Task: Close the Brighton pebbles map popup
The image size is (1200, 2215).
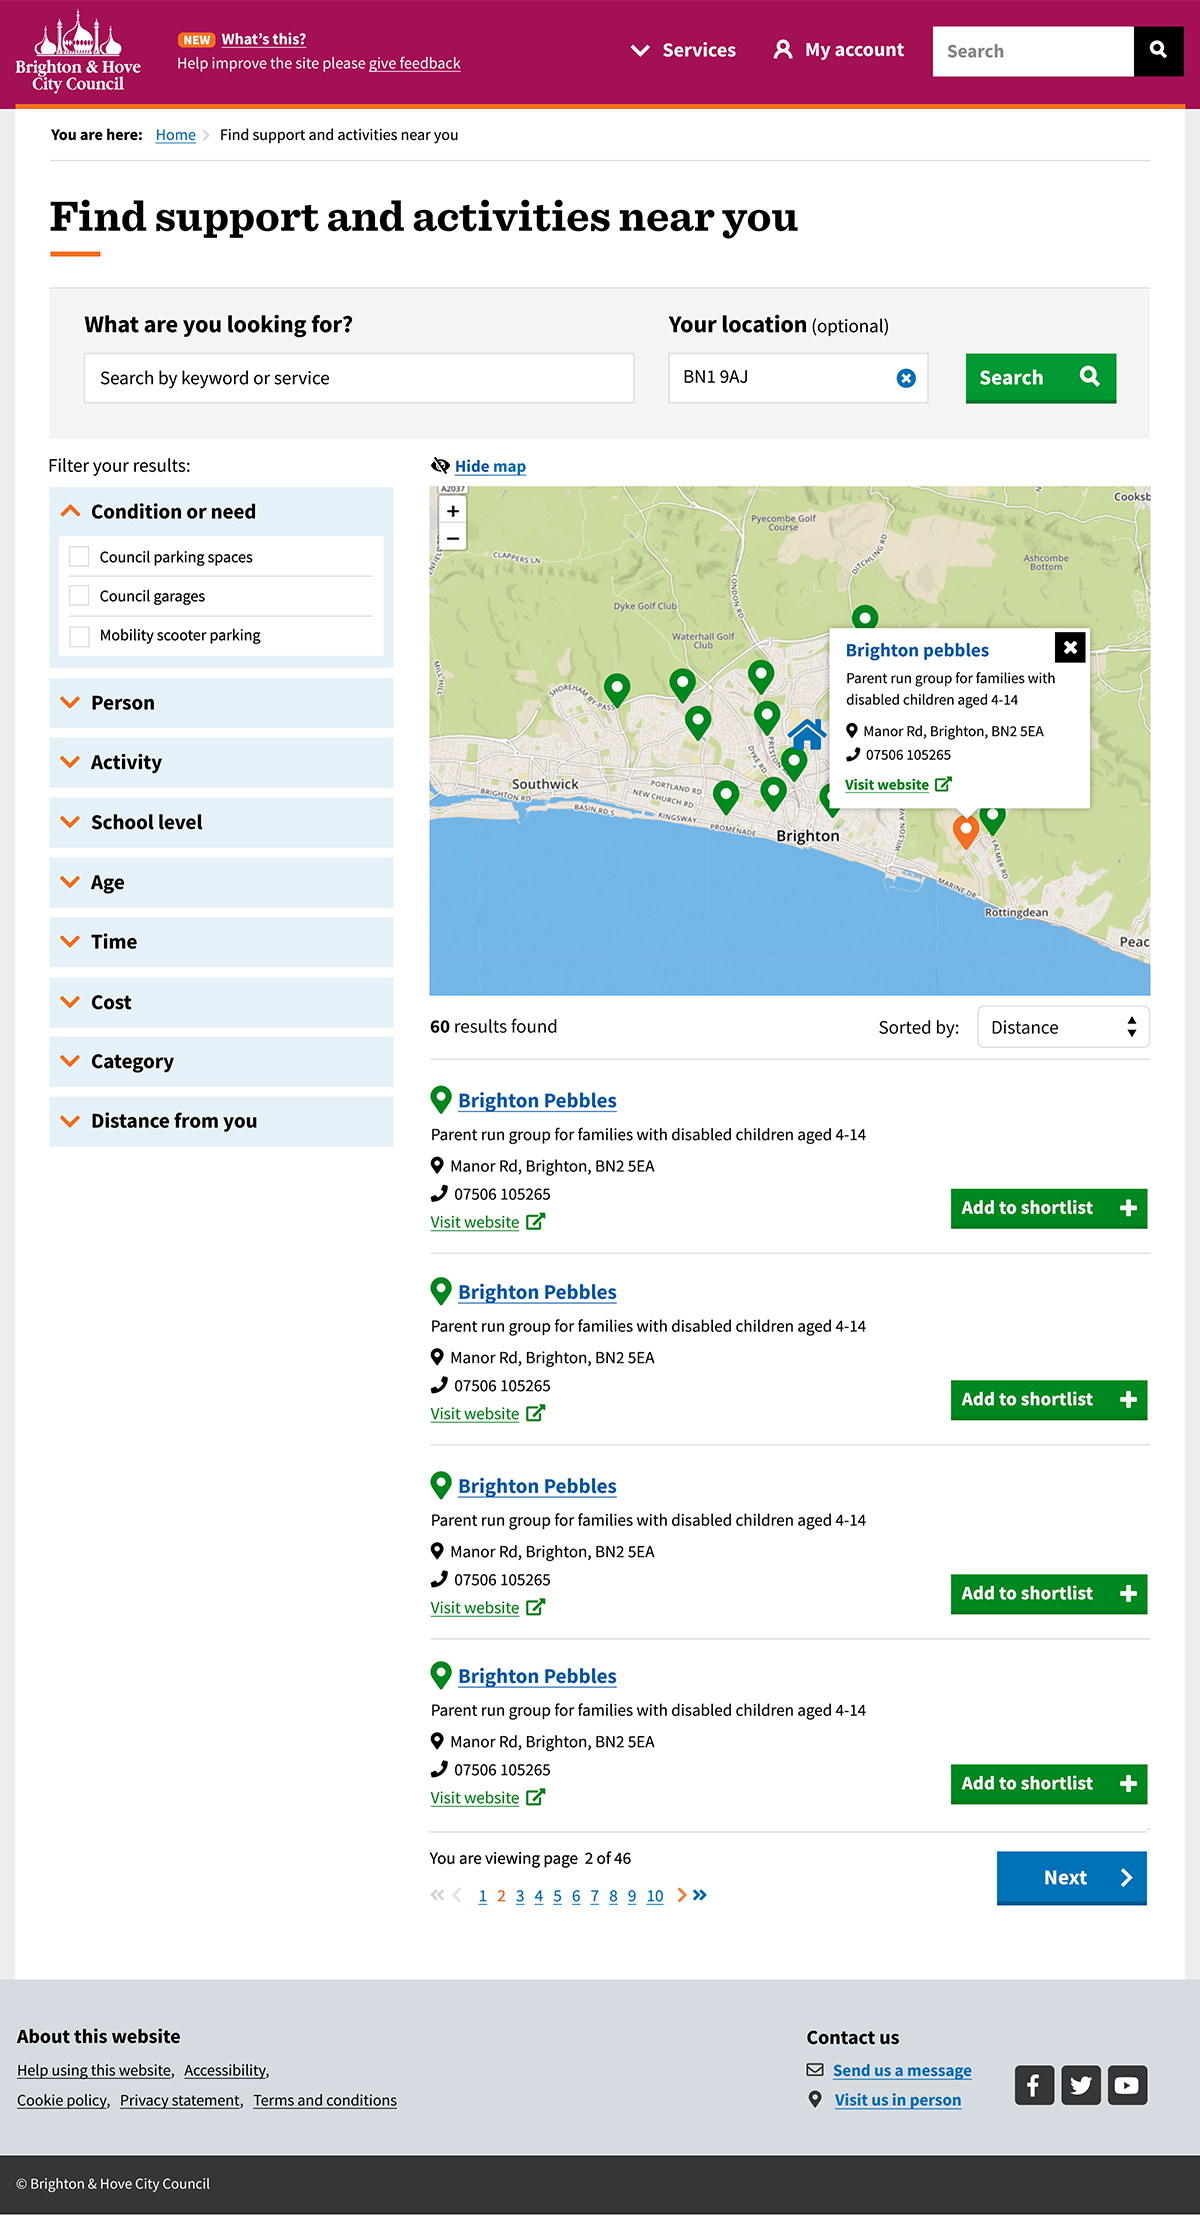Action: pos(1070,647)
